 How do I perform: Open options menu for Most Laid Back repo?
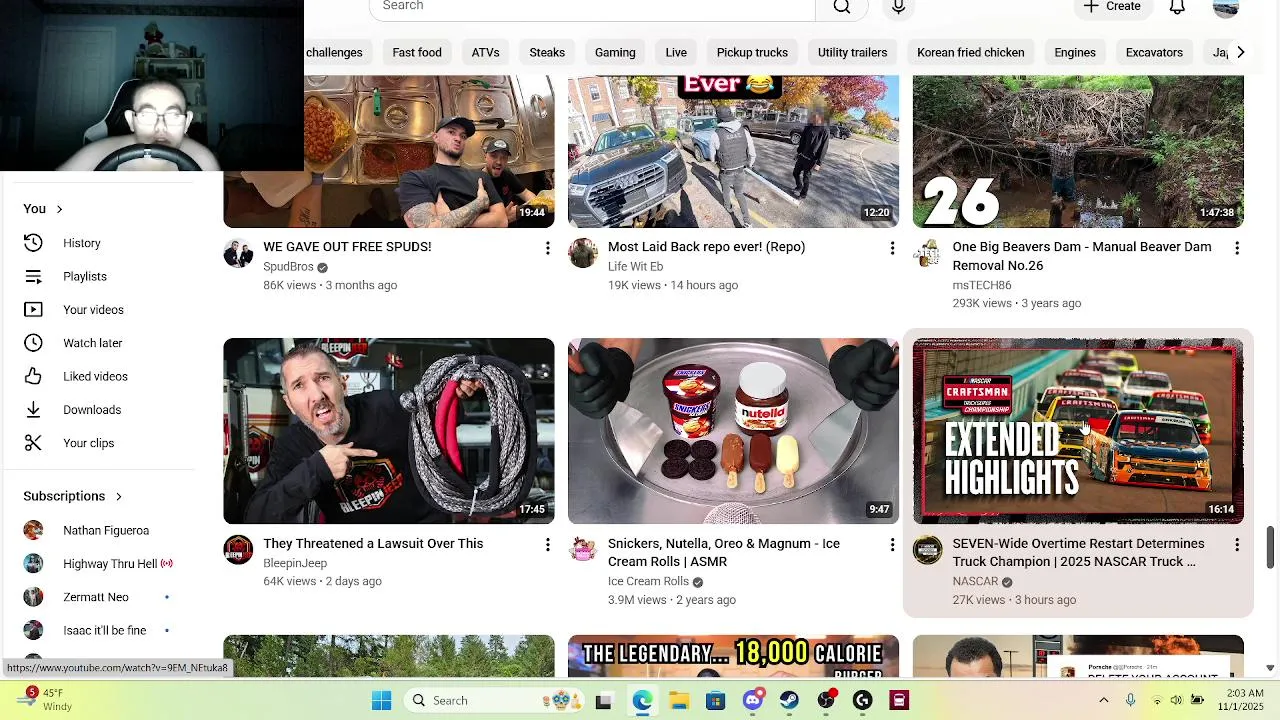tap(892, 248)
